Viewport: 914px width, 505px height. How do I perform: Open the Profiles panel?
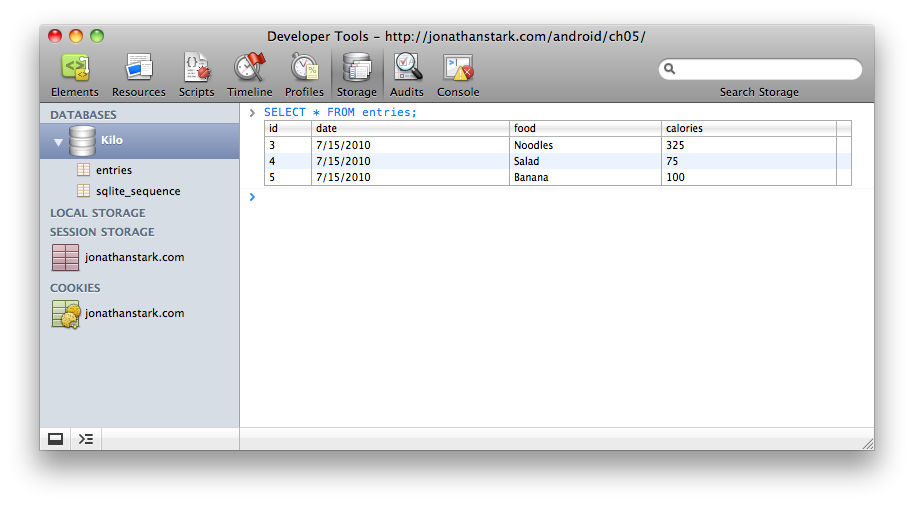pyautogui.click(x=304, y=75)
